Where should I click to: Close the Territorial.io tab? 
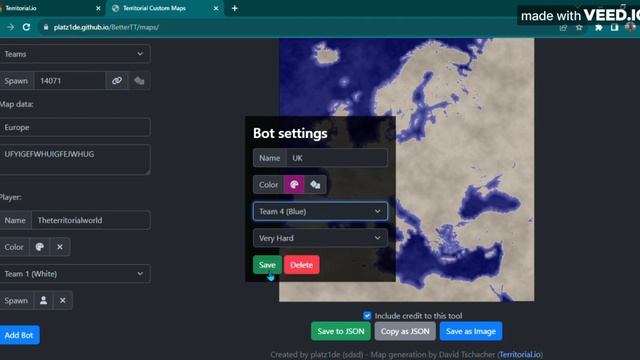98,8
